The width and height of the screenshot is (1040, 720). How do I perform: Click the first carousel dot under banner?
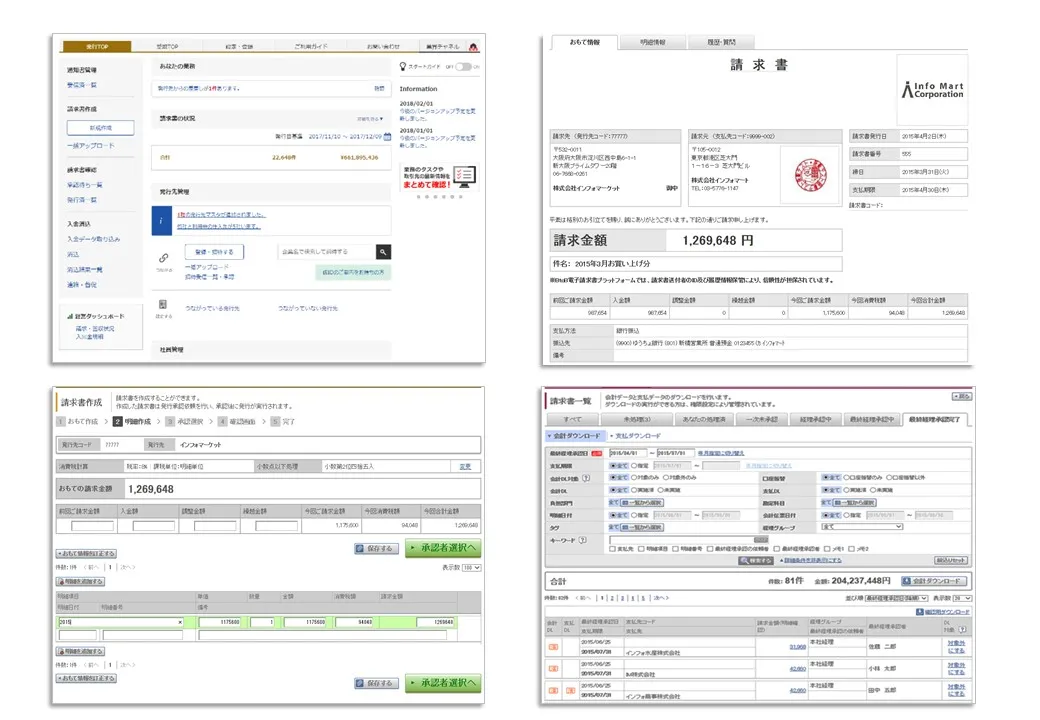(x=419, y=197)
